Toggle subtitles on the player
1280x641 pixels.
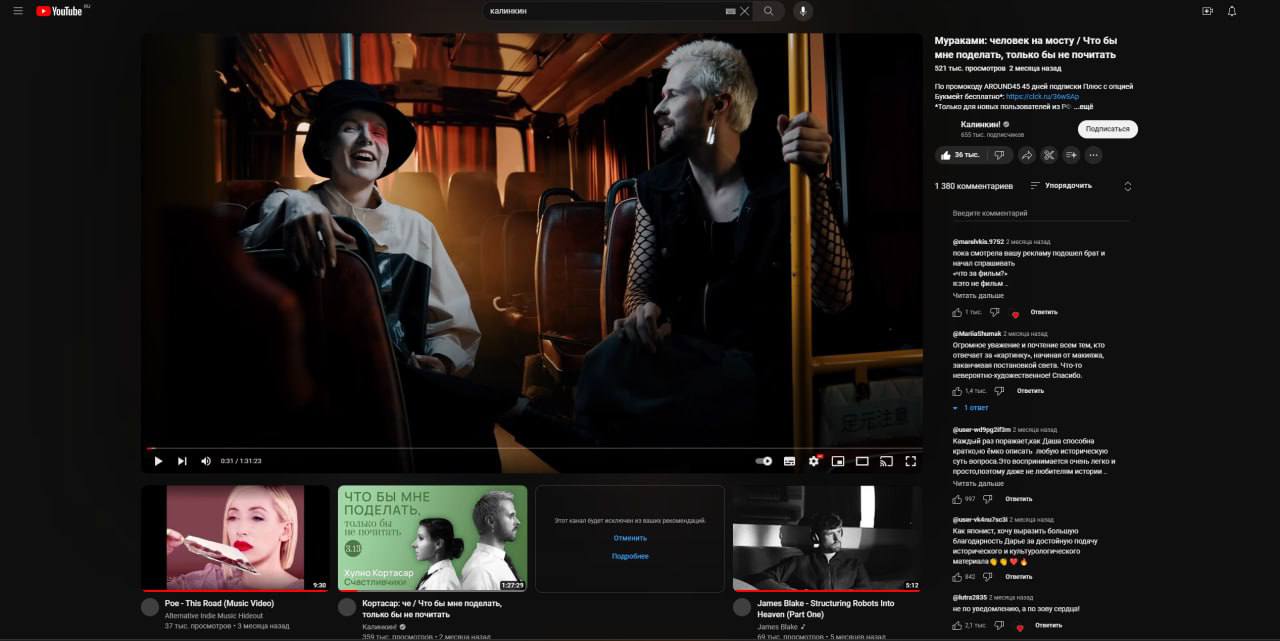(789, 461)
